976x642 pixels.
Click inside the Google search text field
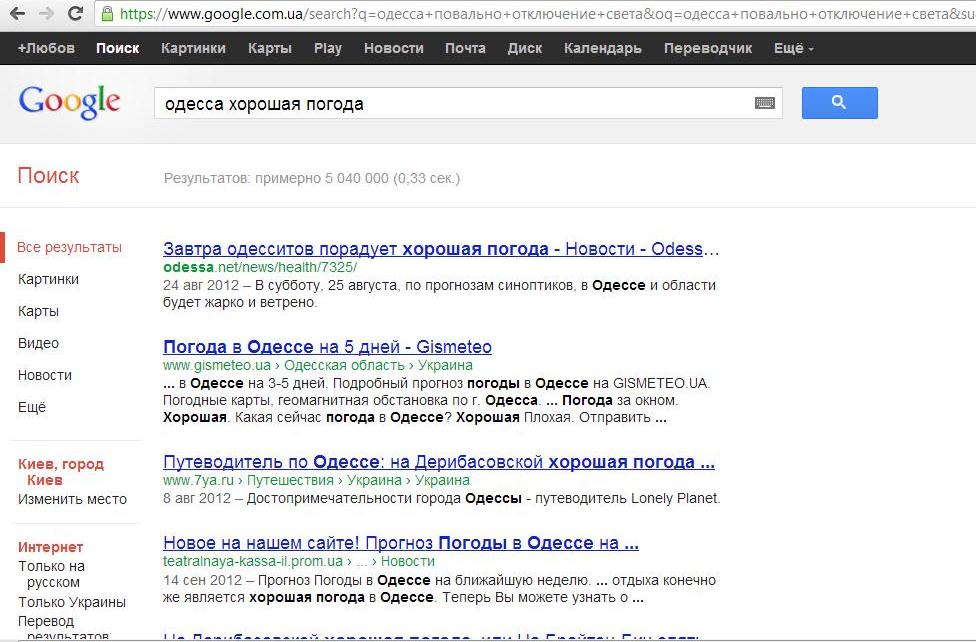point(450,103)
